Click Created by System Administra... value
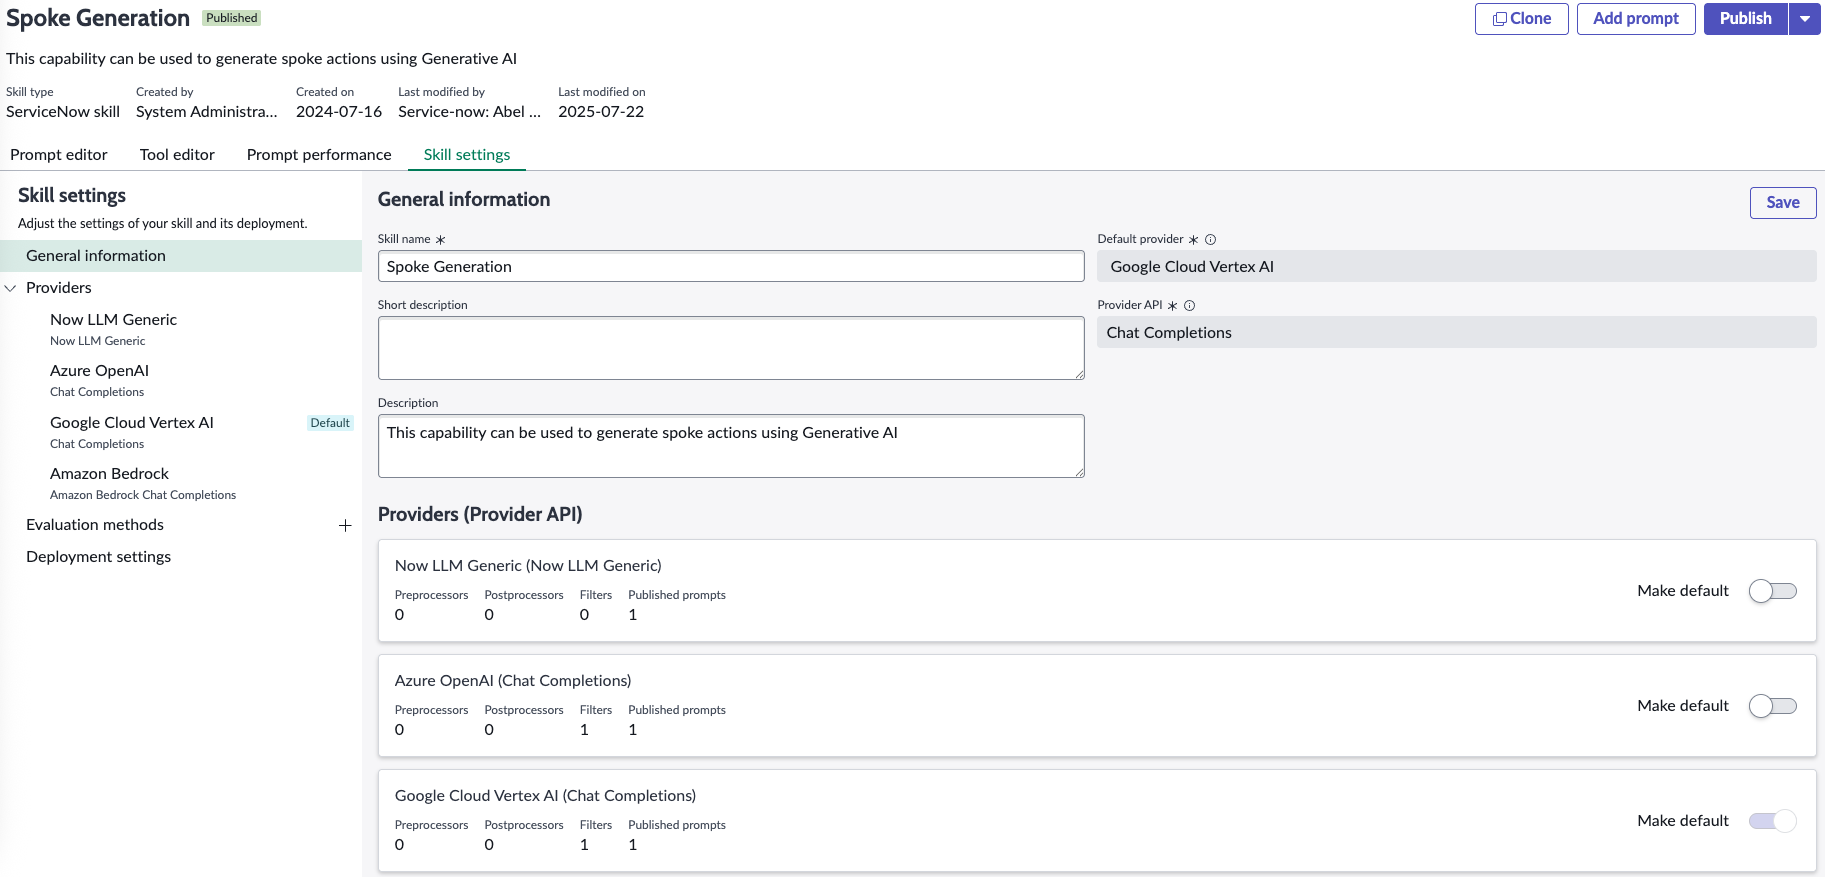Image resolution: width=1825 pixels, height=877 pixels. [207, 112]
